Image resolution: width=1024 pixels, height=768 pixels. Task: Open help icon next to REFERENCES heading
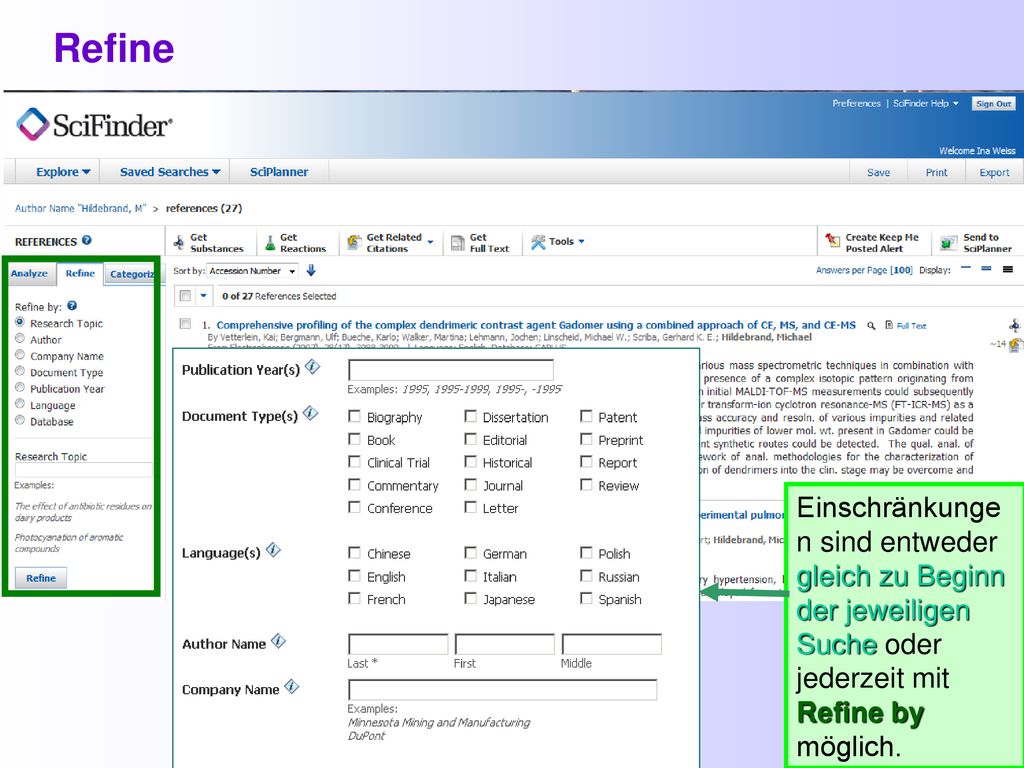point(87,240)
